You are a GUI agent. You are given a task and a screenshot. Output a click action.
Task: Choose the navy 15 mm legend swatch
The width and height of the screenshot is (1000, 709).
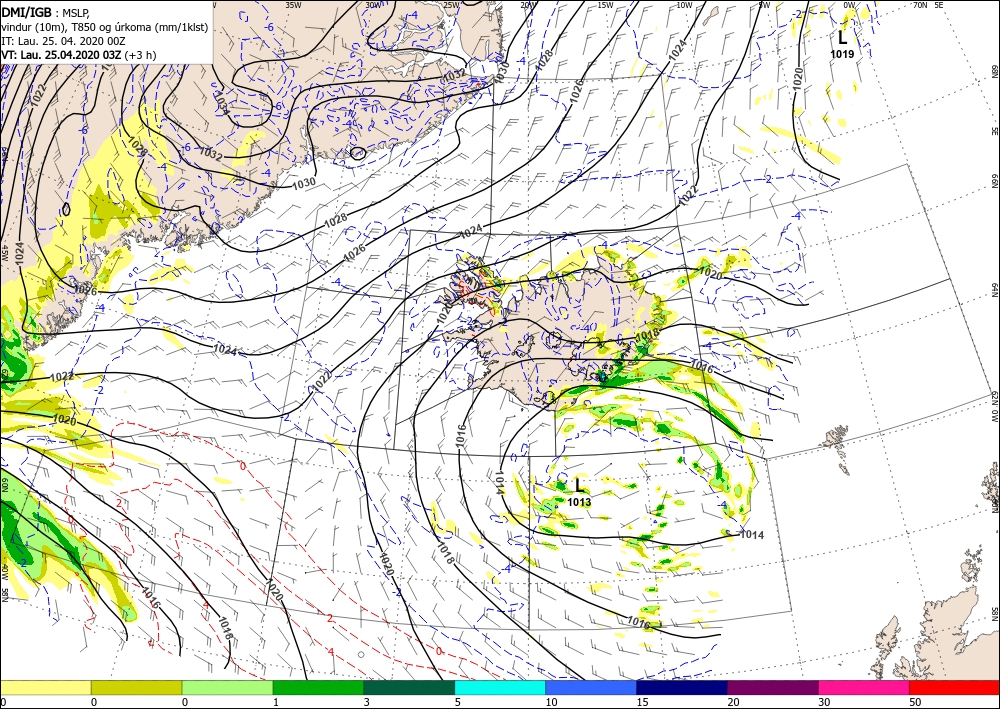tap(682, 687)
